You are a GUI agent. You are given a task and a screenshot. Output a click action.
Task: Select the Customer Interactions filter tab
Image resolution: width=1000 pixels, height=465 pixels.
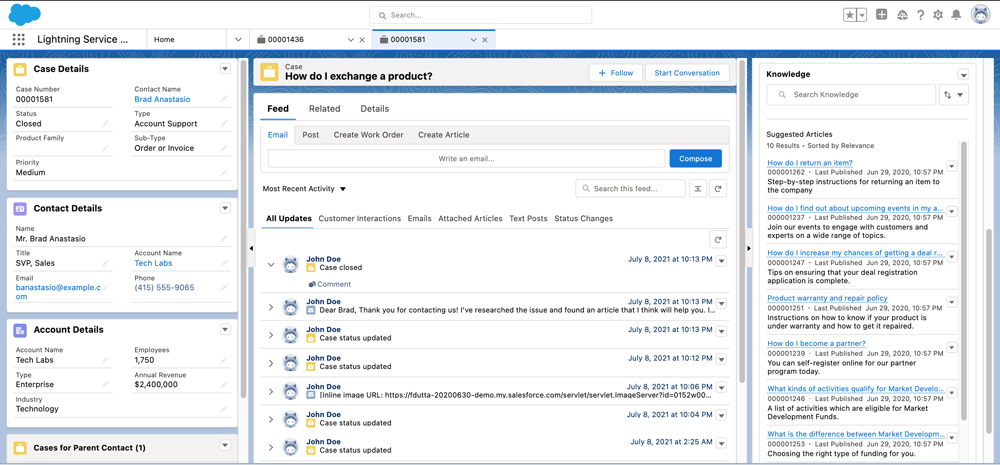coord(359,218)
